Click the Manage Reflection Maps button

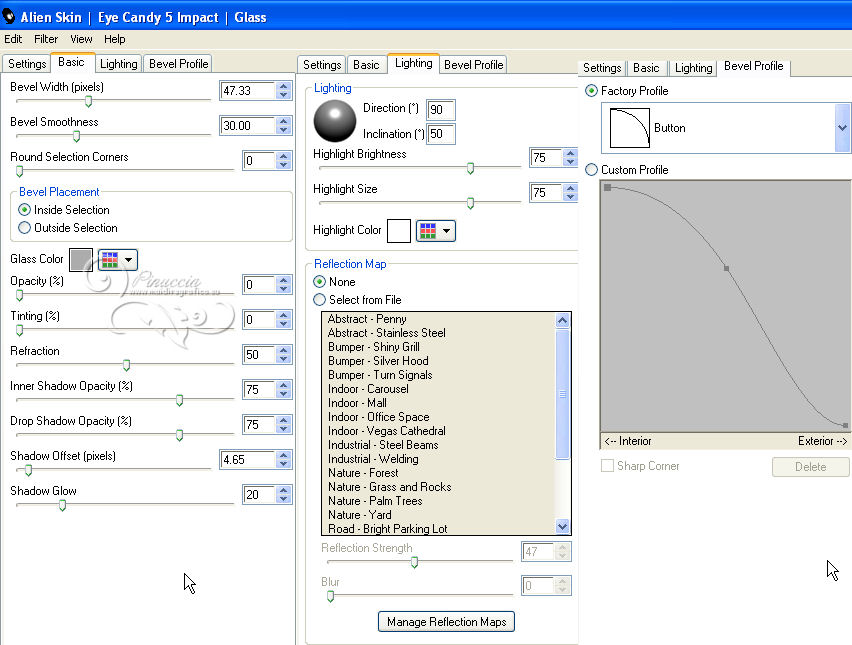click(446, 622)
